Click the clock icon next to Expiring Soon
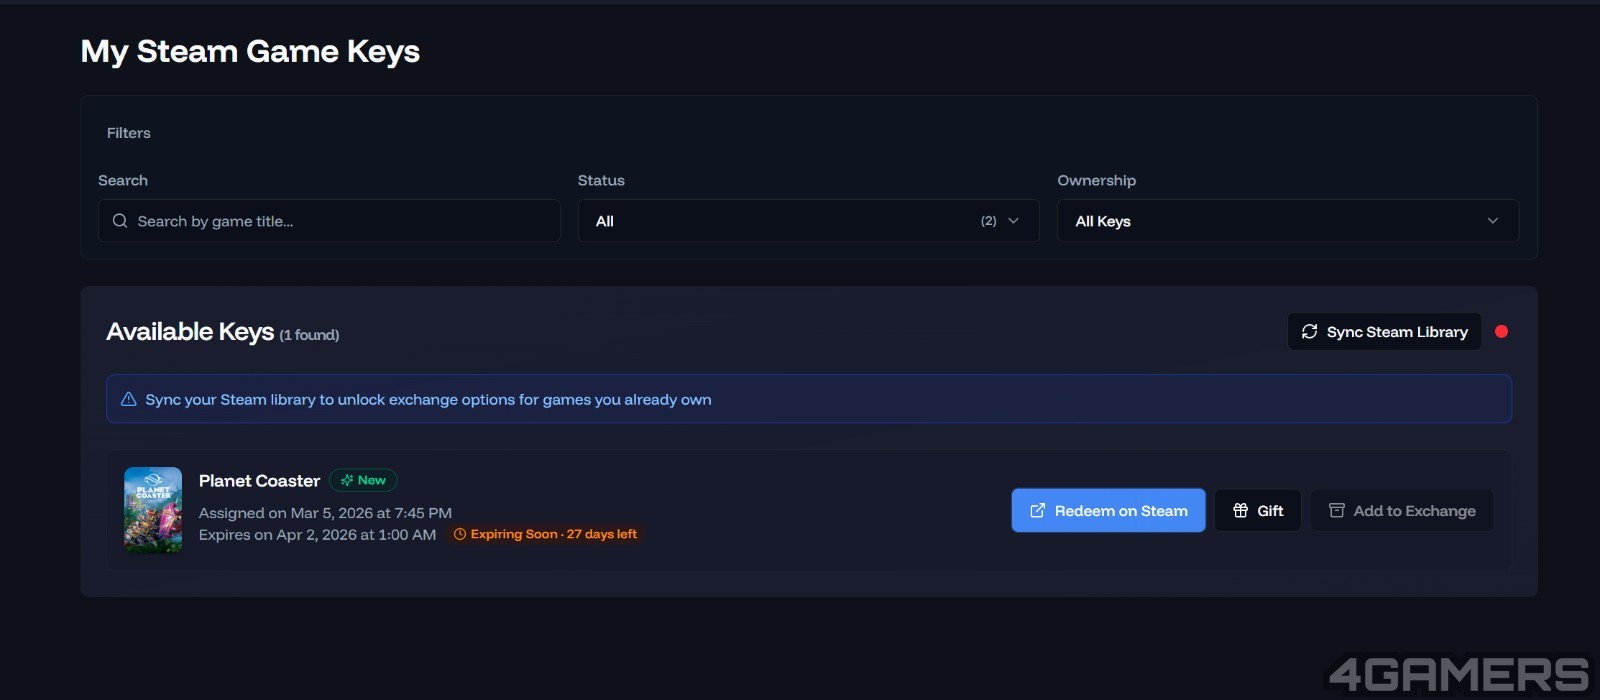Image resolution: width=1600 pixels, height=700 pixels. click(460, 535)
